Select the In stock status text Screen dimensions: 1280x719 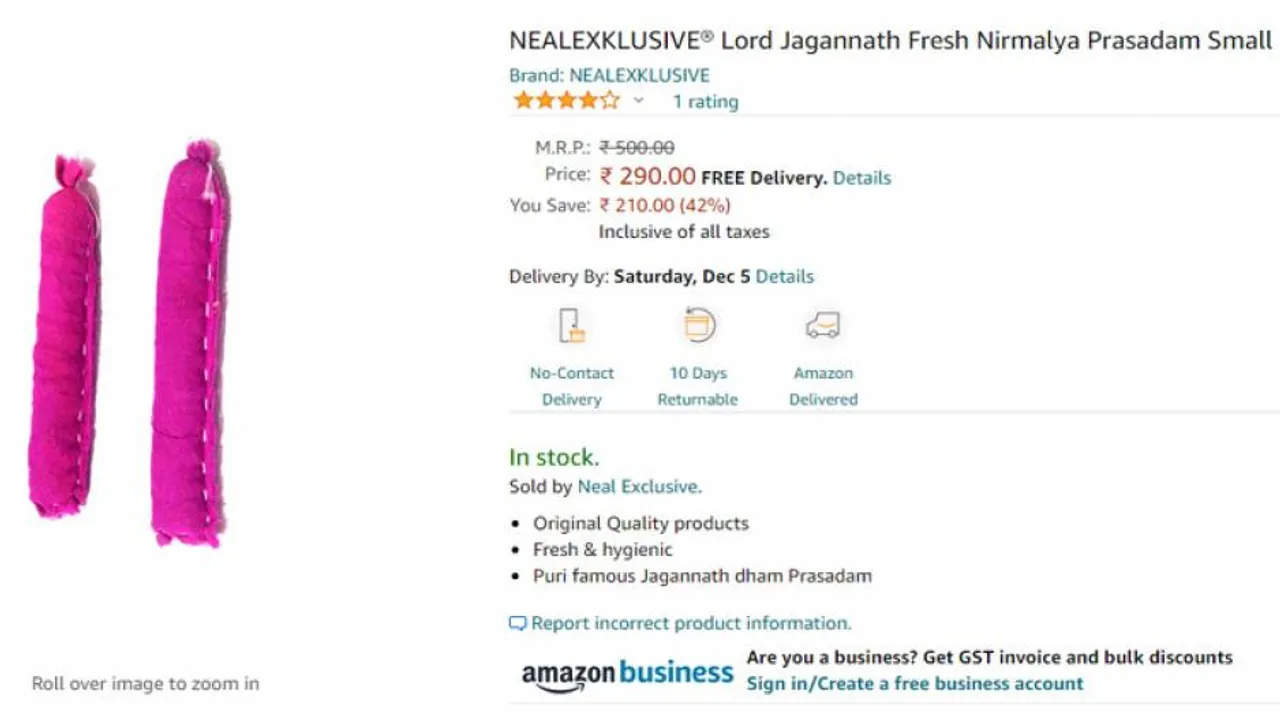pyautogui.click(x=552, y=457)
